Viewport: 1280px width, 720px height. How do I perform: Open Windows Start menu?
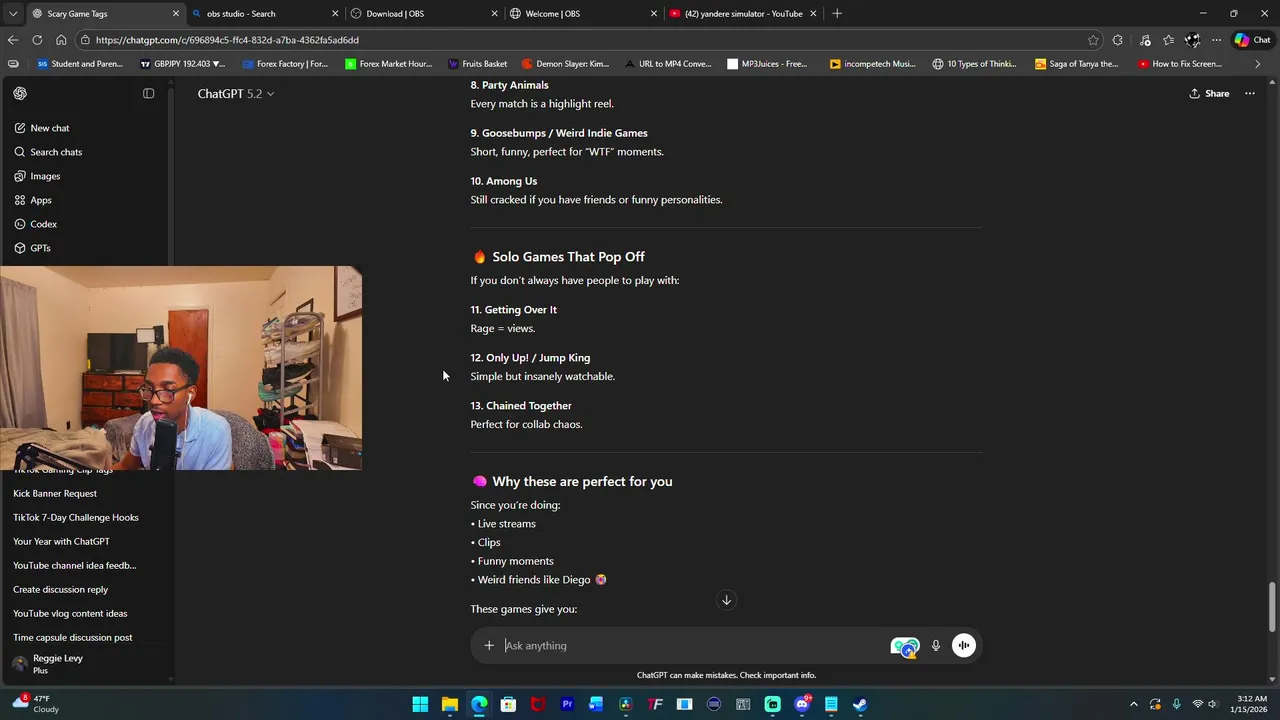pos(420,704)
